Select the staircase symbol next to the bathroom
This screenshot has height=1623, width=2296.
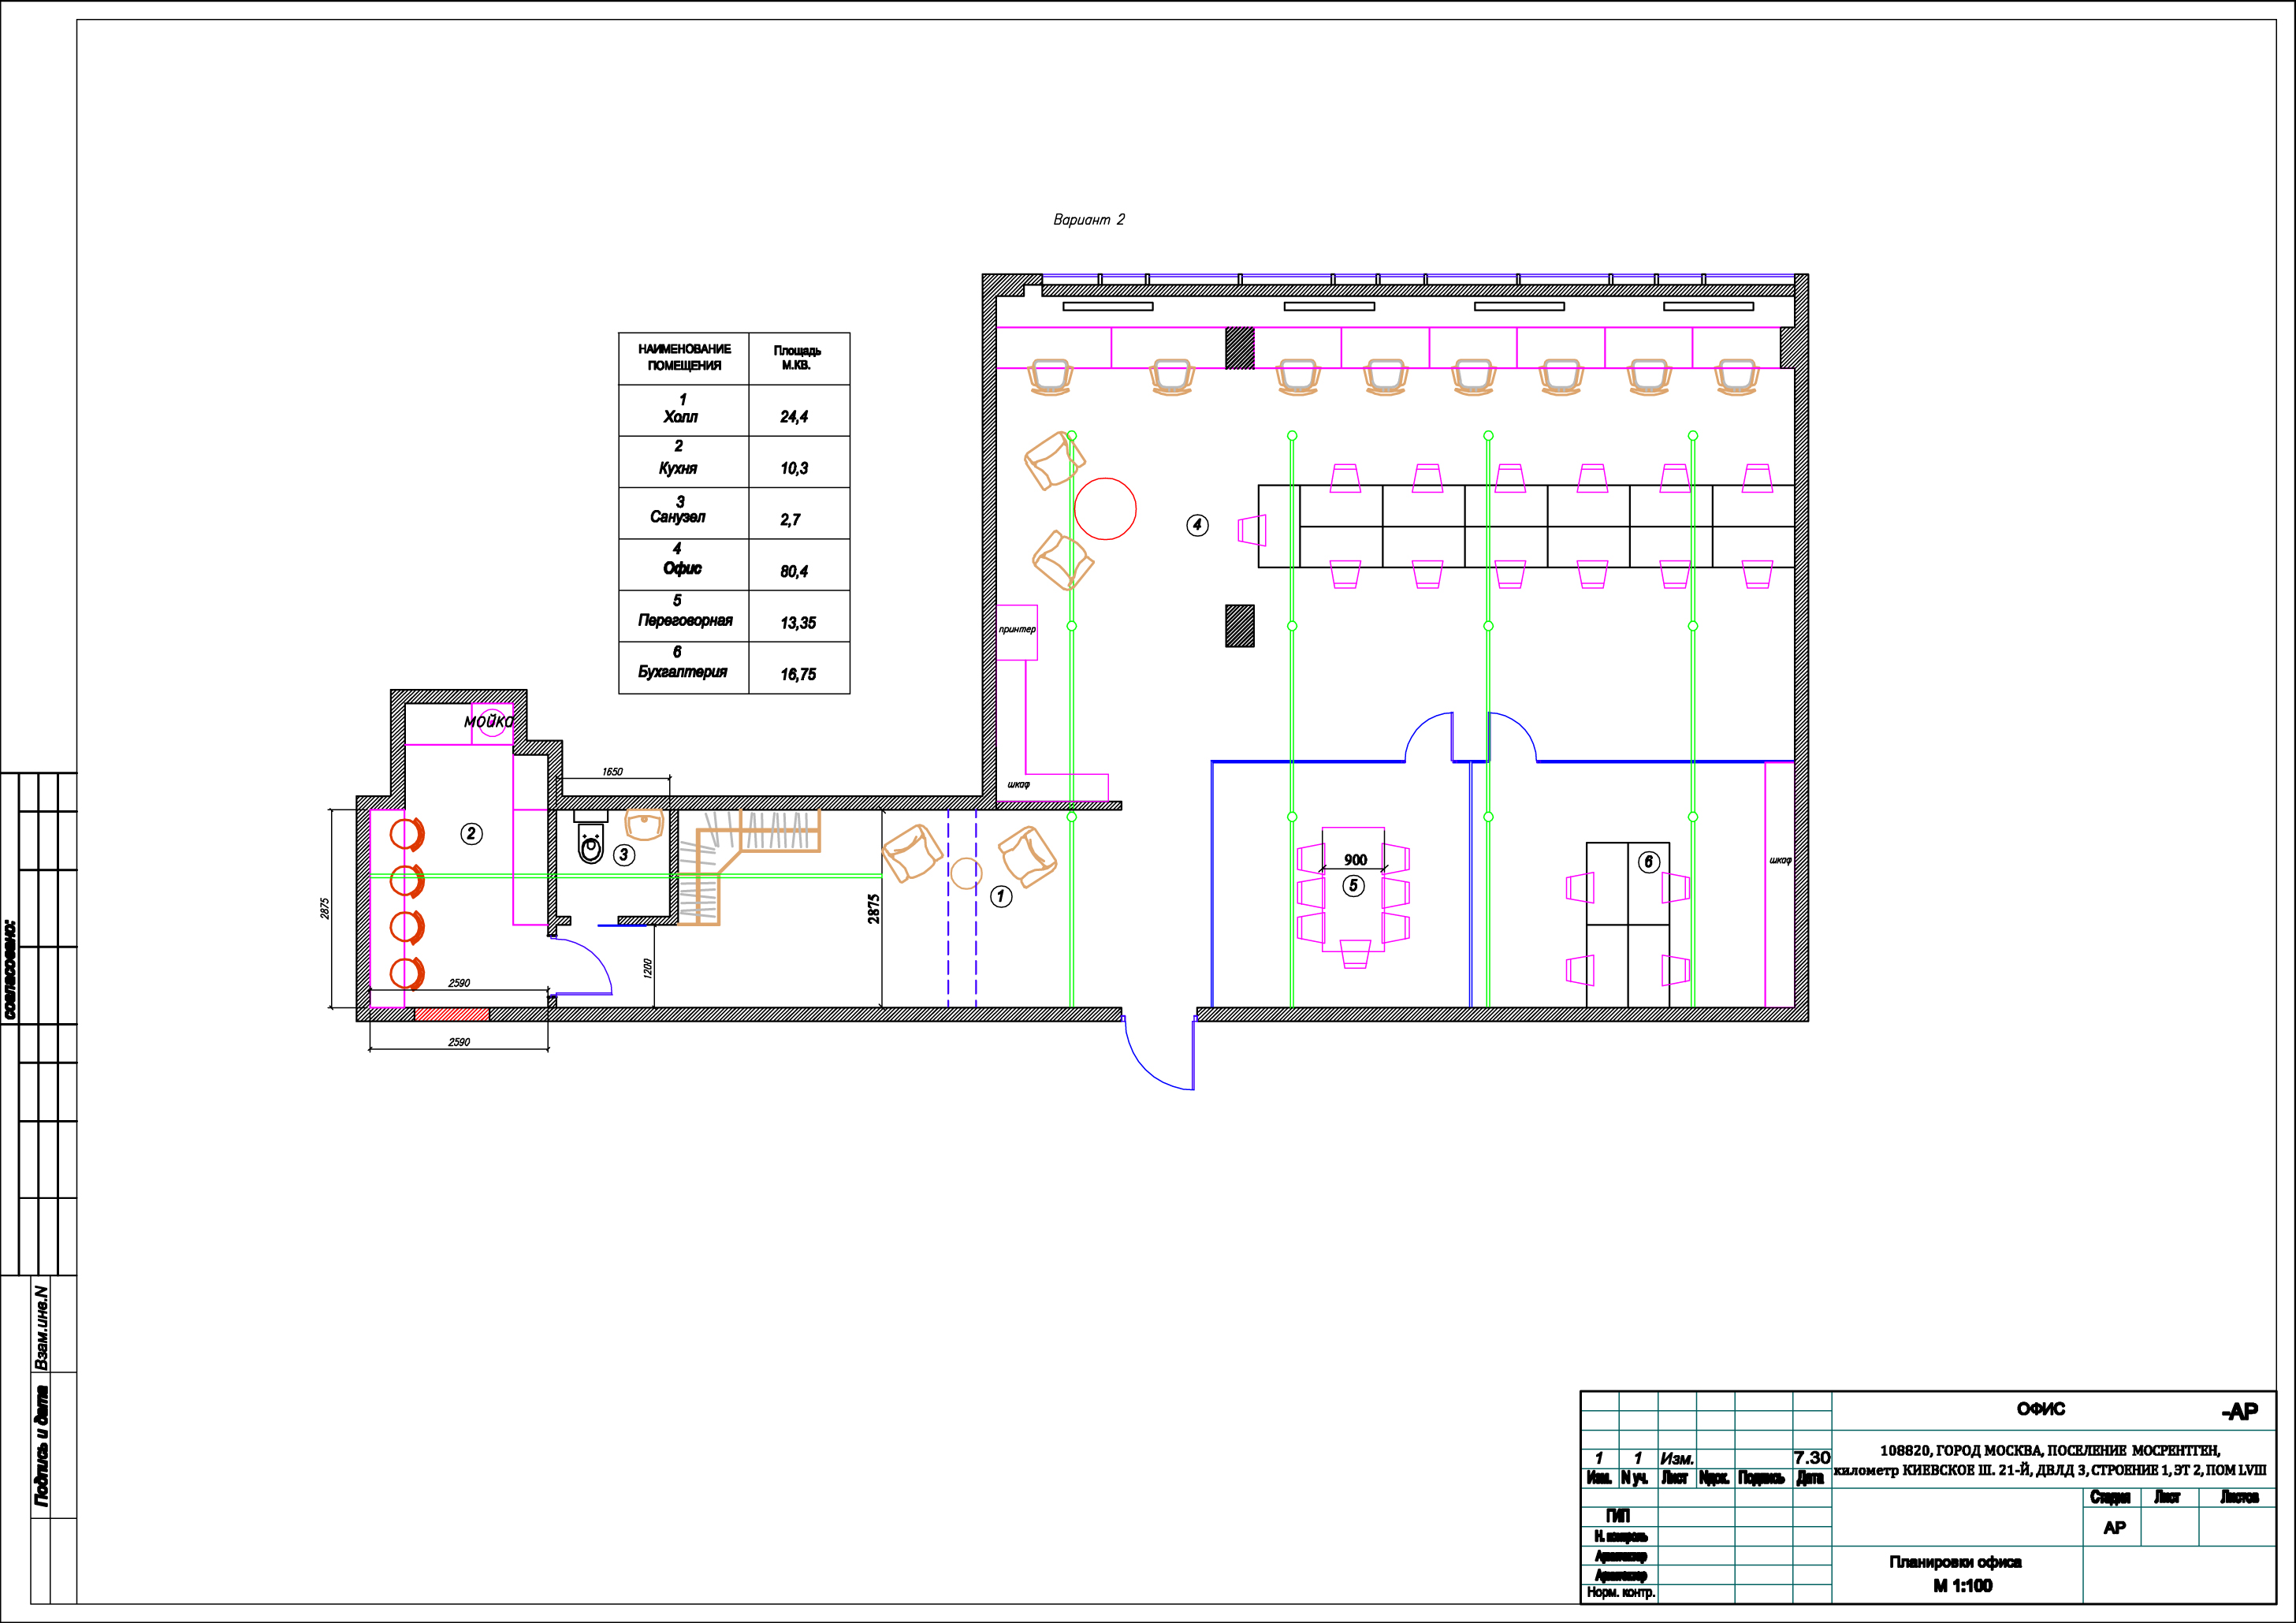[x=748, y=866]
